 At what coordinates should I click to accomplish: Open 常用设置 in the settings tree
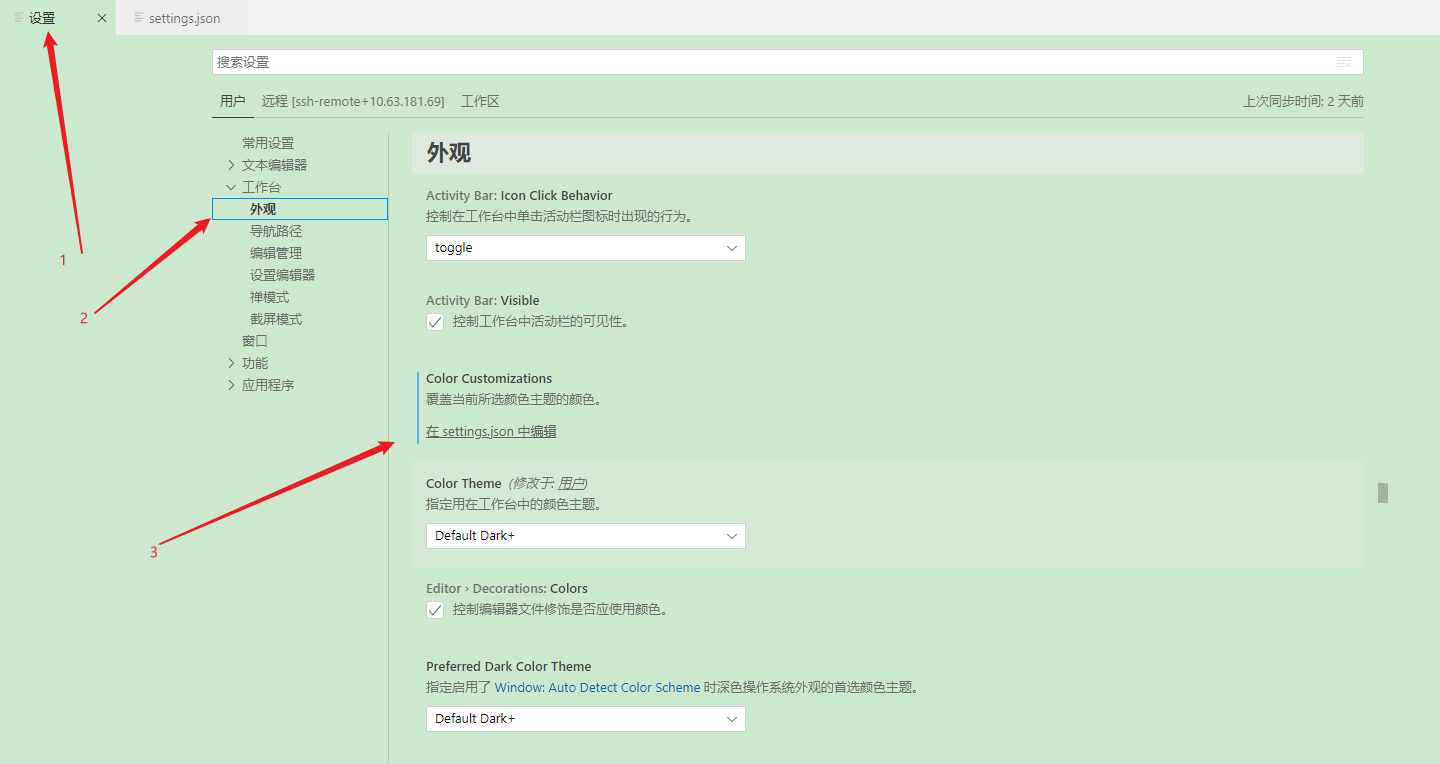(268, 143)
